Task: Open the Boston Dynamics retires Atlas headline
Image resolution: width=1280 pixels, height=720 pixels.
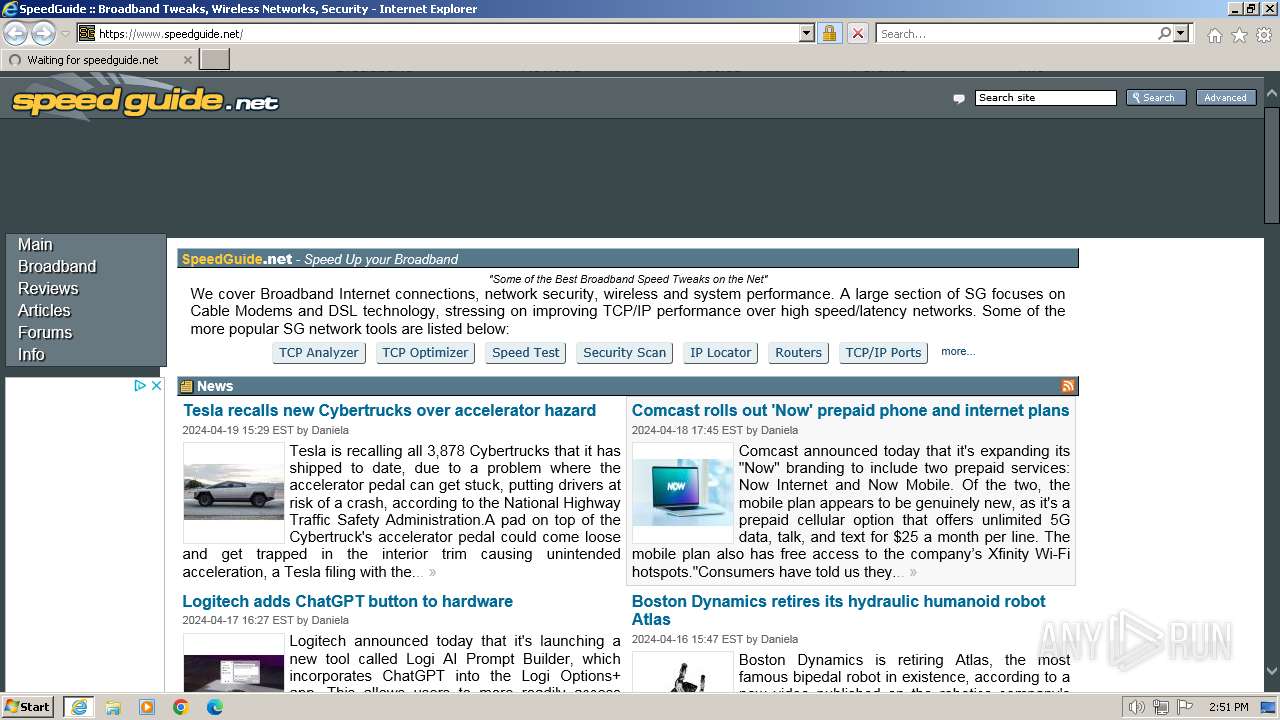Action: (838, 610)
